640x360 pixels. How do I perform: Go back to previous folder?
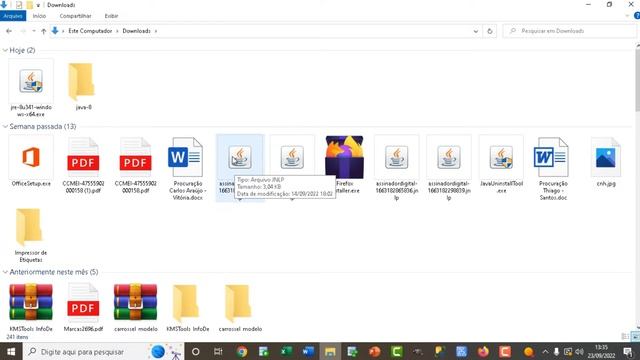tap(9, 31)
